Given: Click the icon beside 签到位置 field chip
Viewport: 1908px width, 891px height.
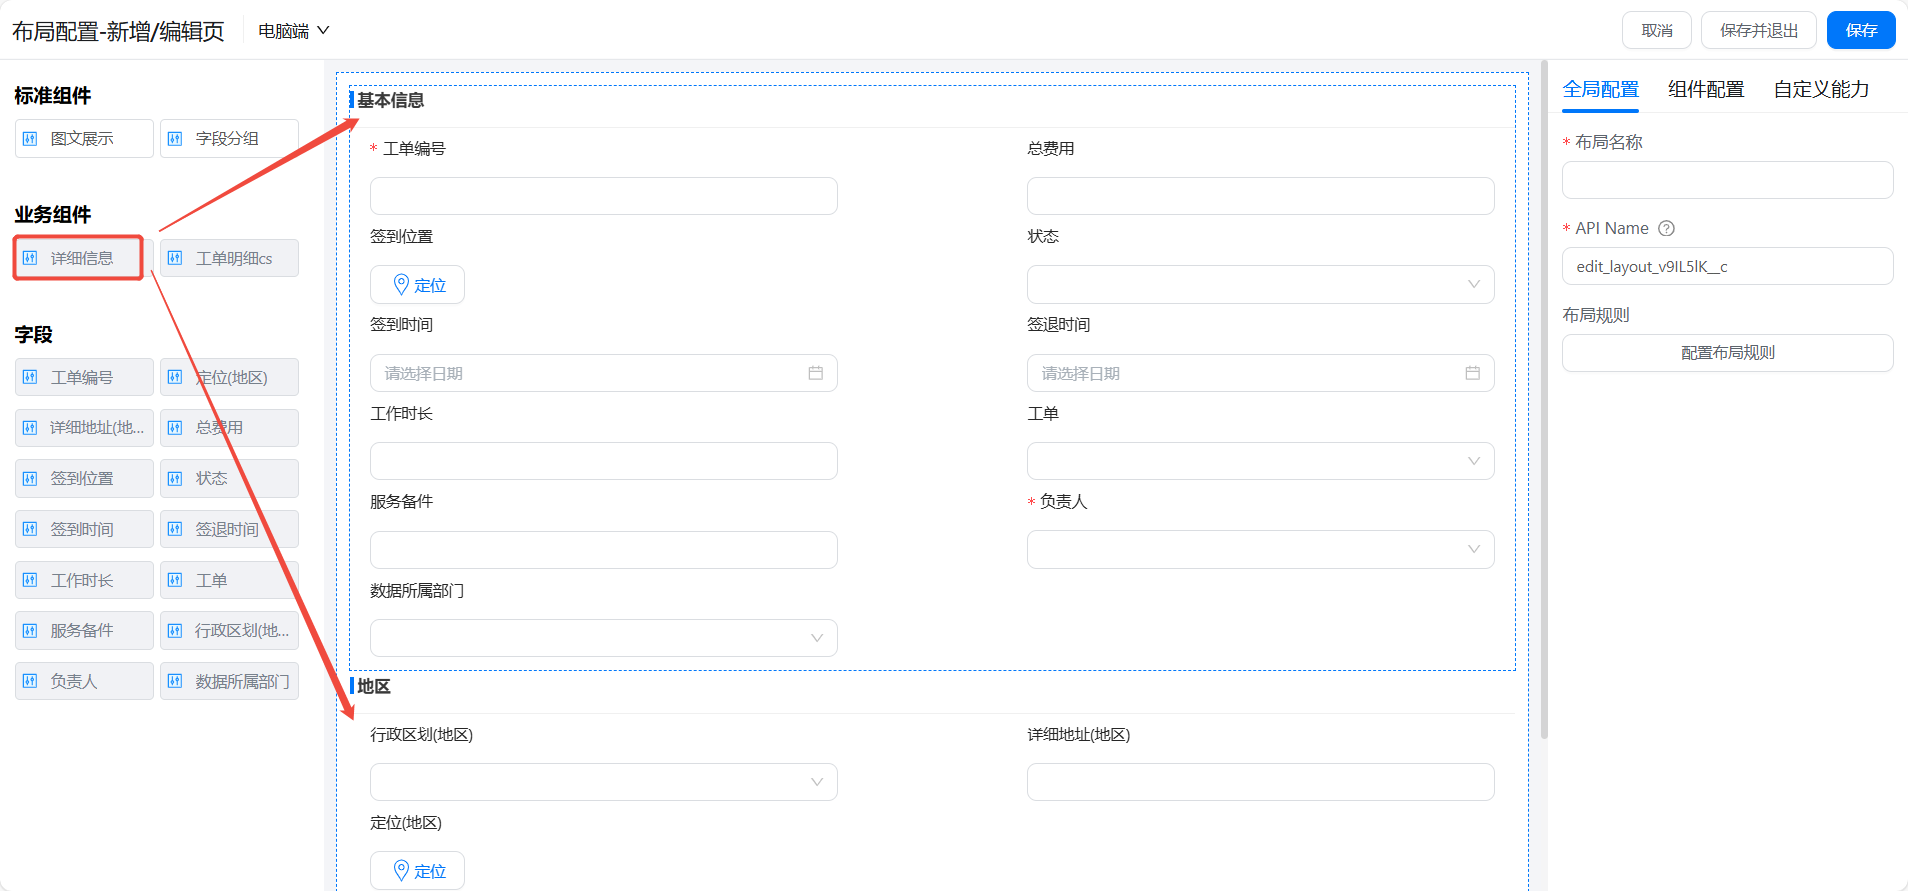Looking at the screenshot, I should 30,478.
